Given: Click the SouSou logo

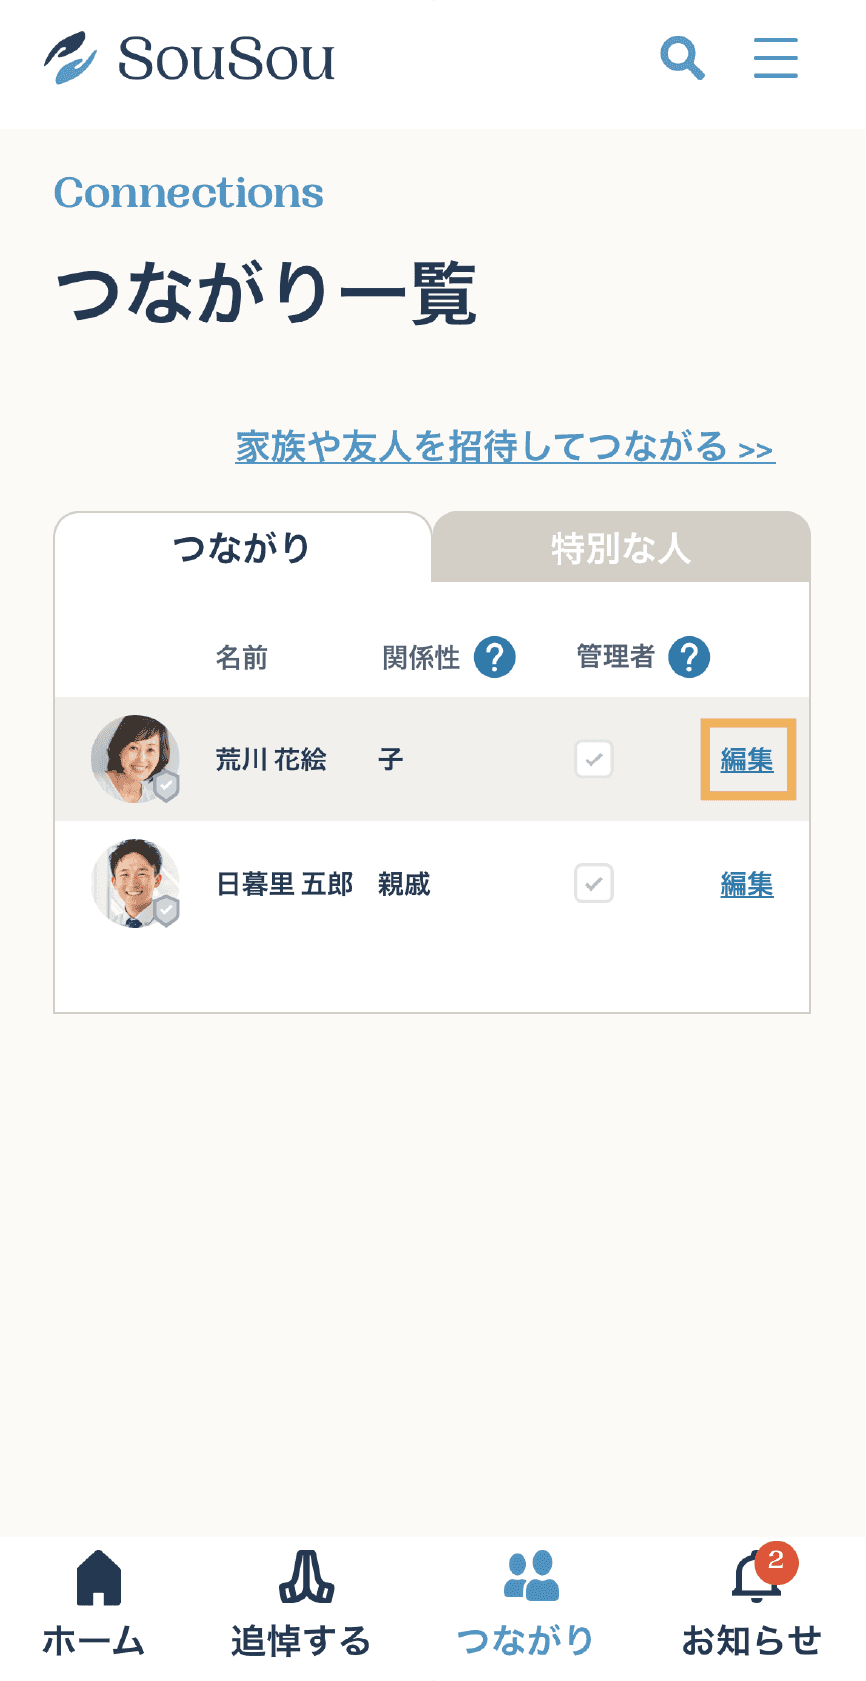Looking at the screenshot, I should click(190, 58).
